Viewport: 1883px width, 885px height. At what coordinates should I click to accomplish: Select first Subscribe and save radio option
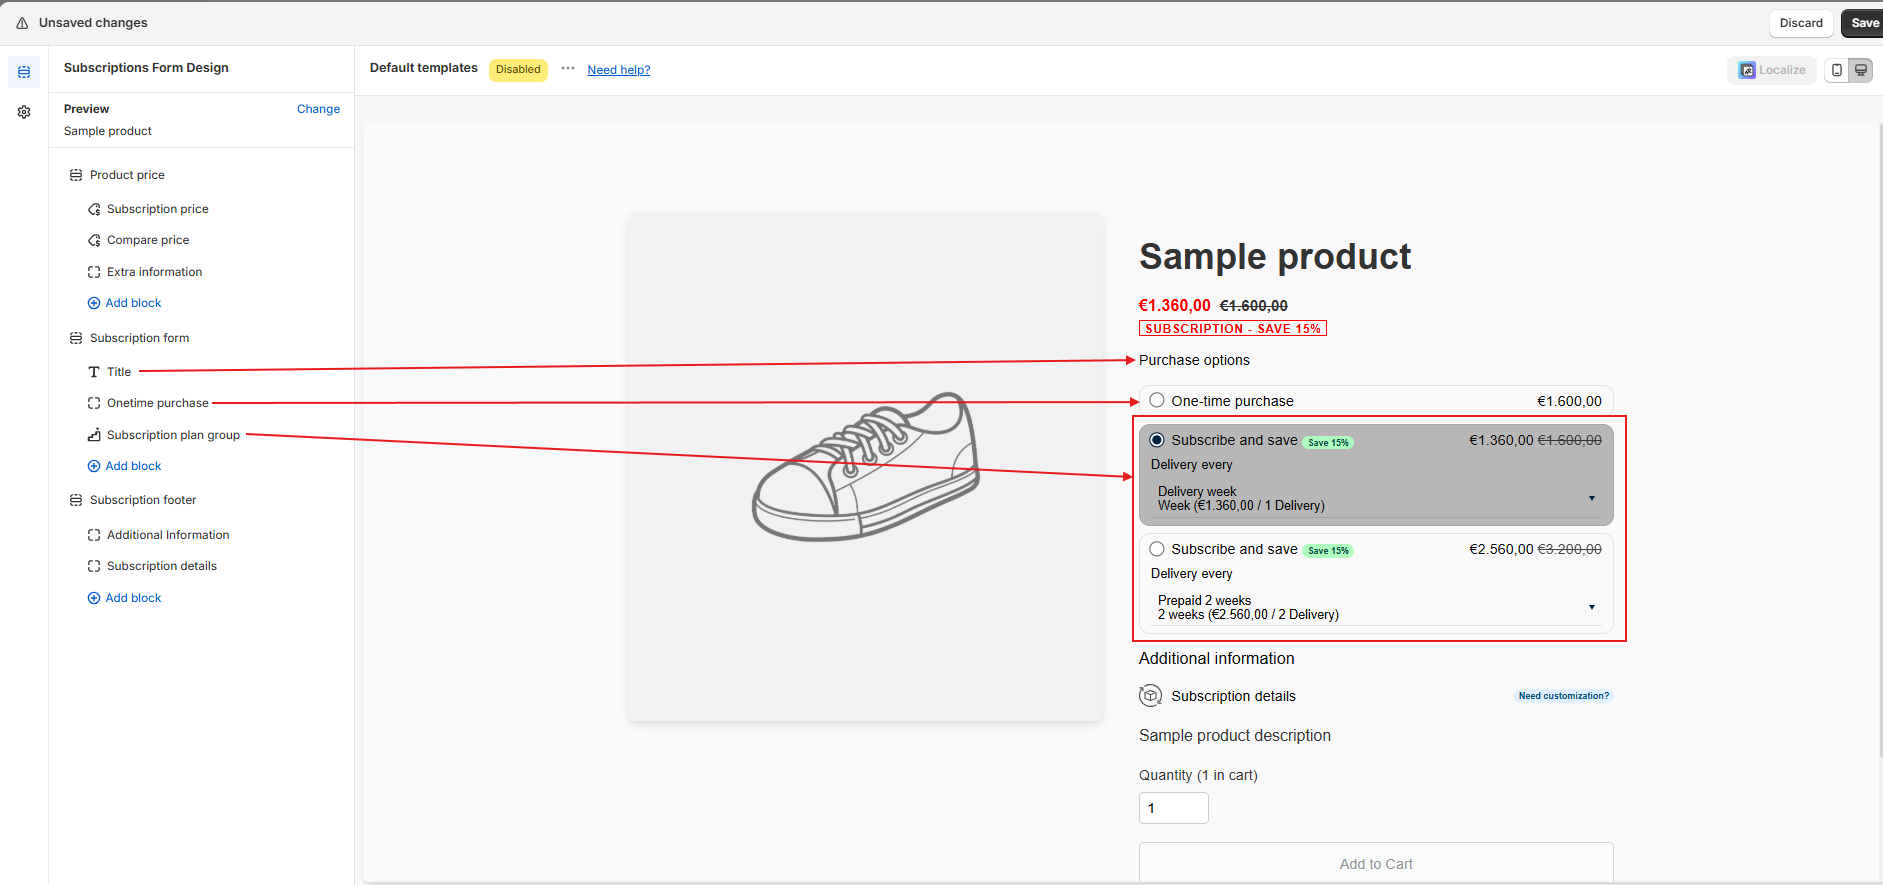[x=1157, y=440]
